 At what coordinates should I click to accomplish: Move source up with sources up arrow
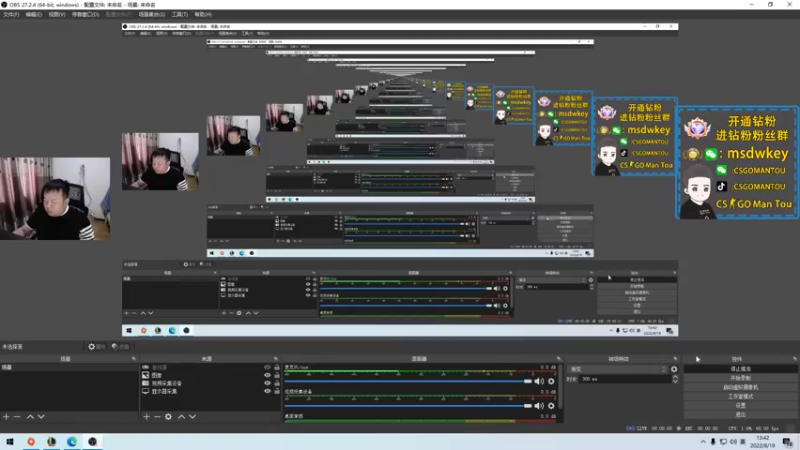(x=181, y=417)
